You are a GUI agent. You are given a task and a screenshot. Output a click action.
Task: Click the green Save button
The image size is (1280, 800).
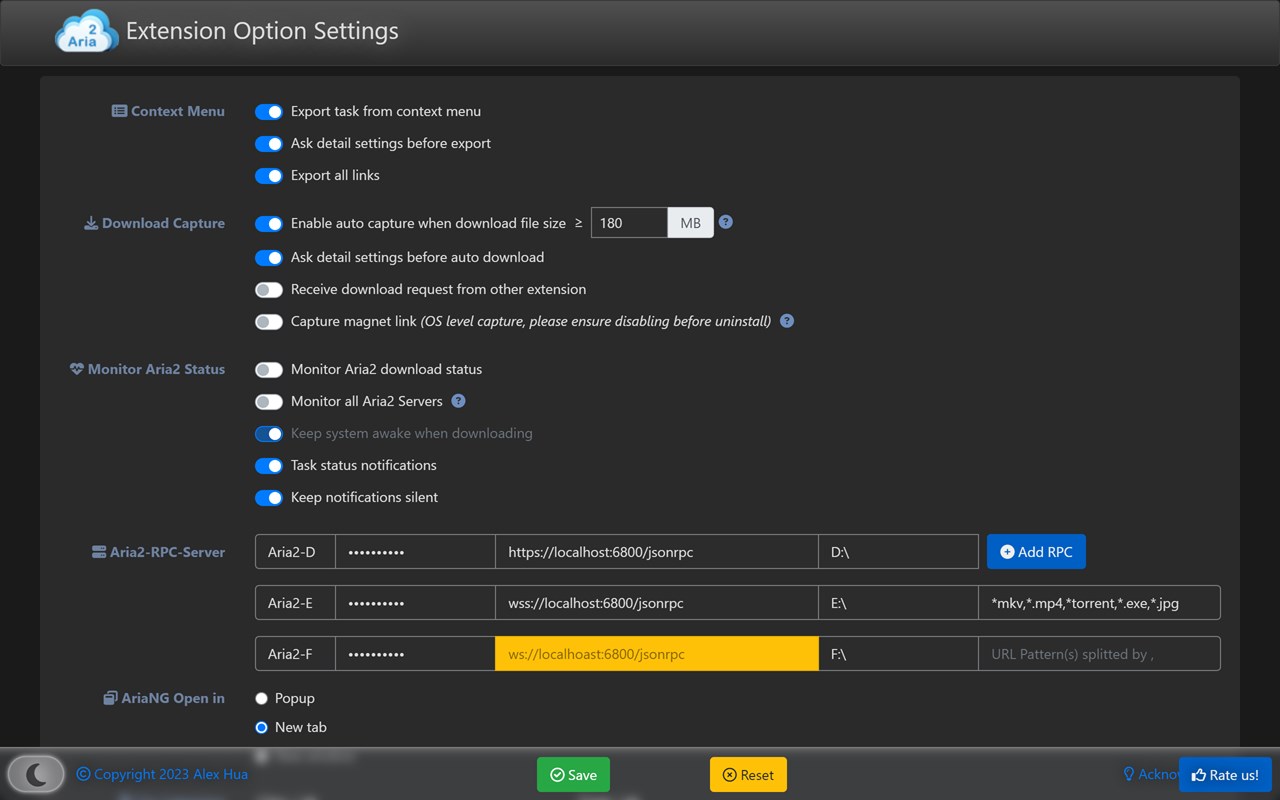click(573, 775)
